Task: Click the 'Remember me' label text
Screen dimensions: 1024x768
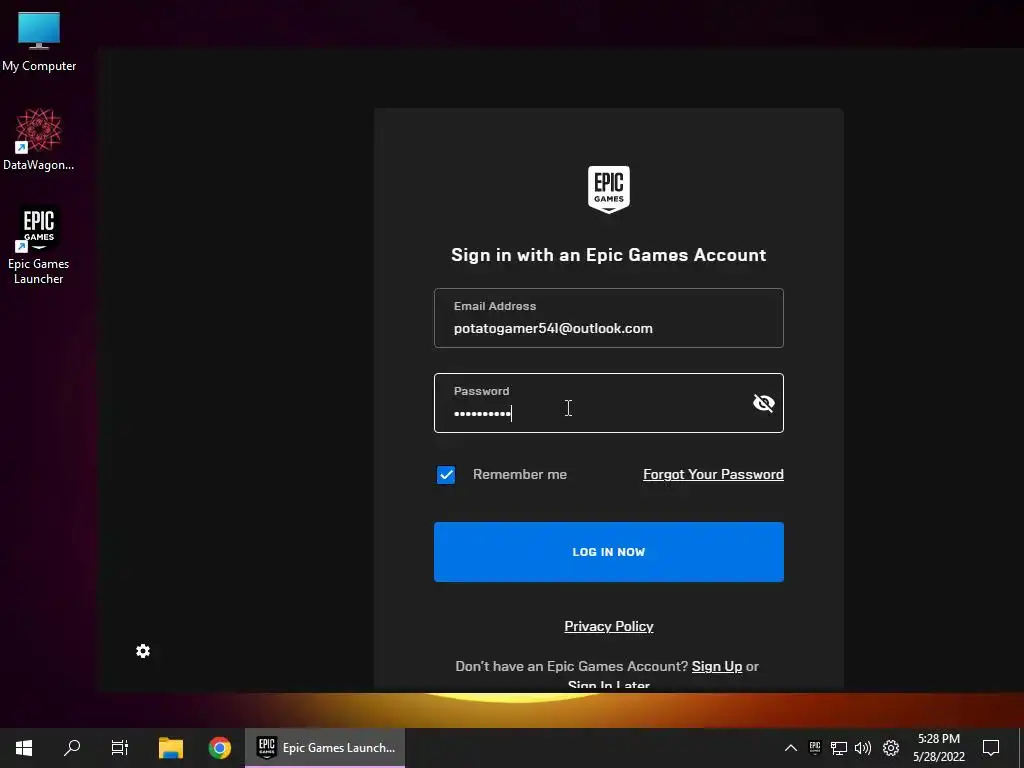Action: [x=520, y=474]
